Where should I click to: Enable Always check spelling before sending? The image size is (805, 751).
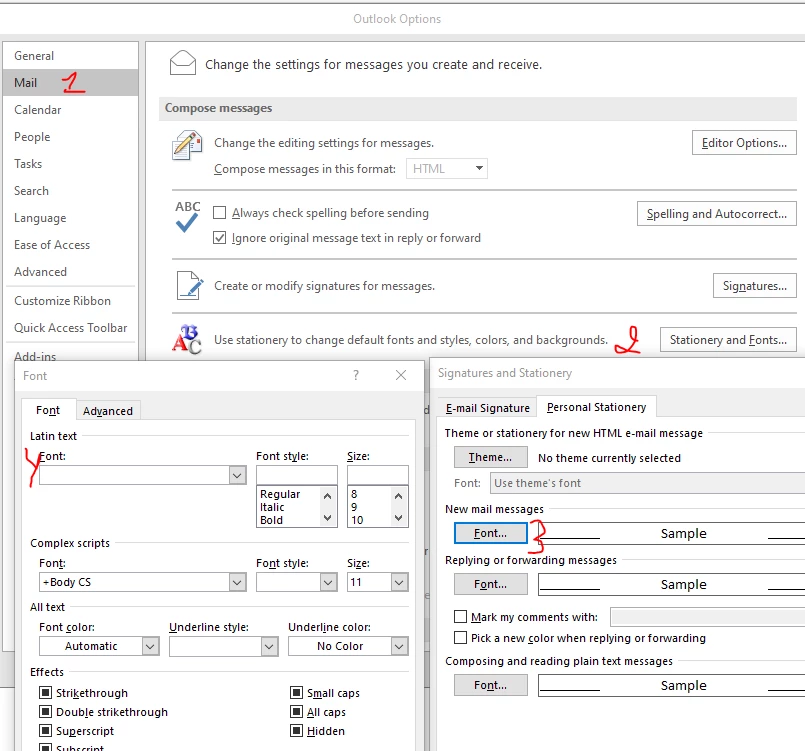219,213
